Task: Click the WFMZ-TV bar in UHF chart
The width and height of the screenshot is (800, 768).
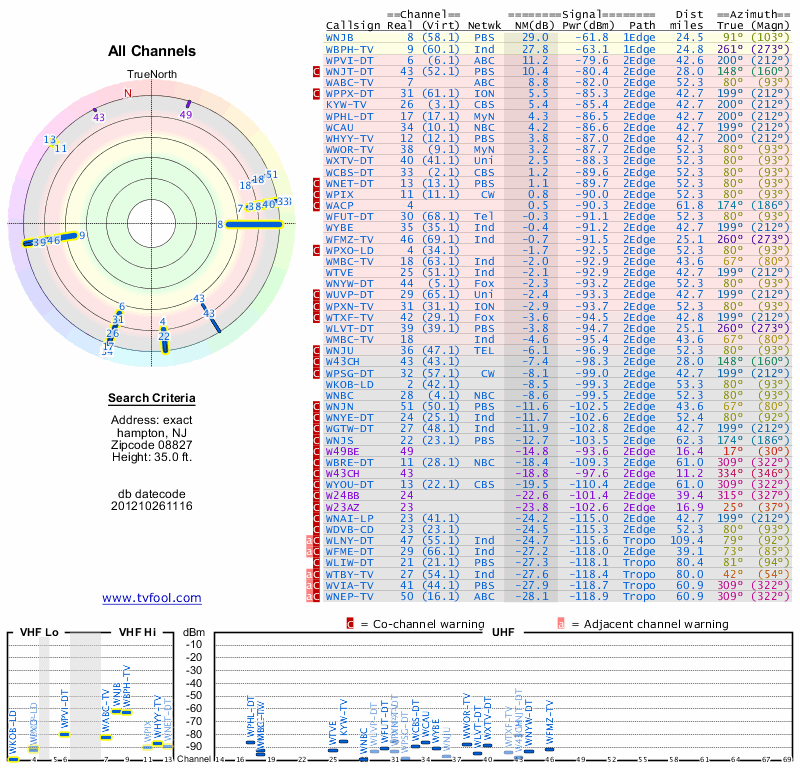Action: 549,748
